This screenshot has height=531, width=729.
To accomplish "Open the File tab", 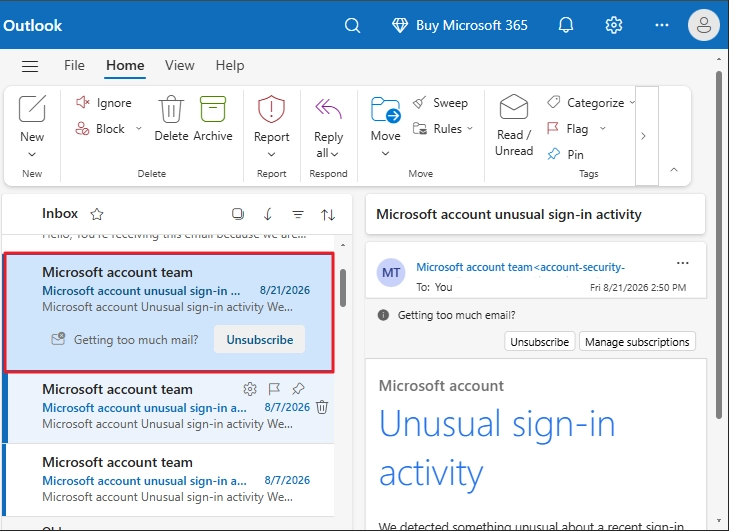I will (x=74, y=65).
